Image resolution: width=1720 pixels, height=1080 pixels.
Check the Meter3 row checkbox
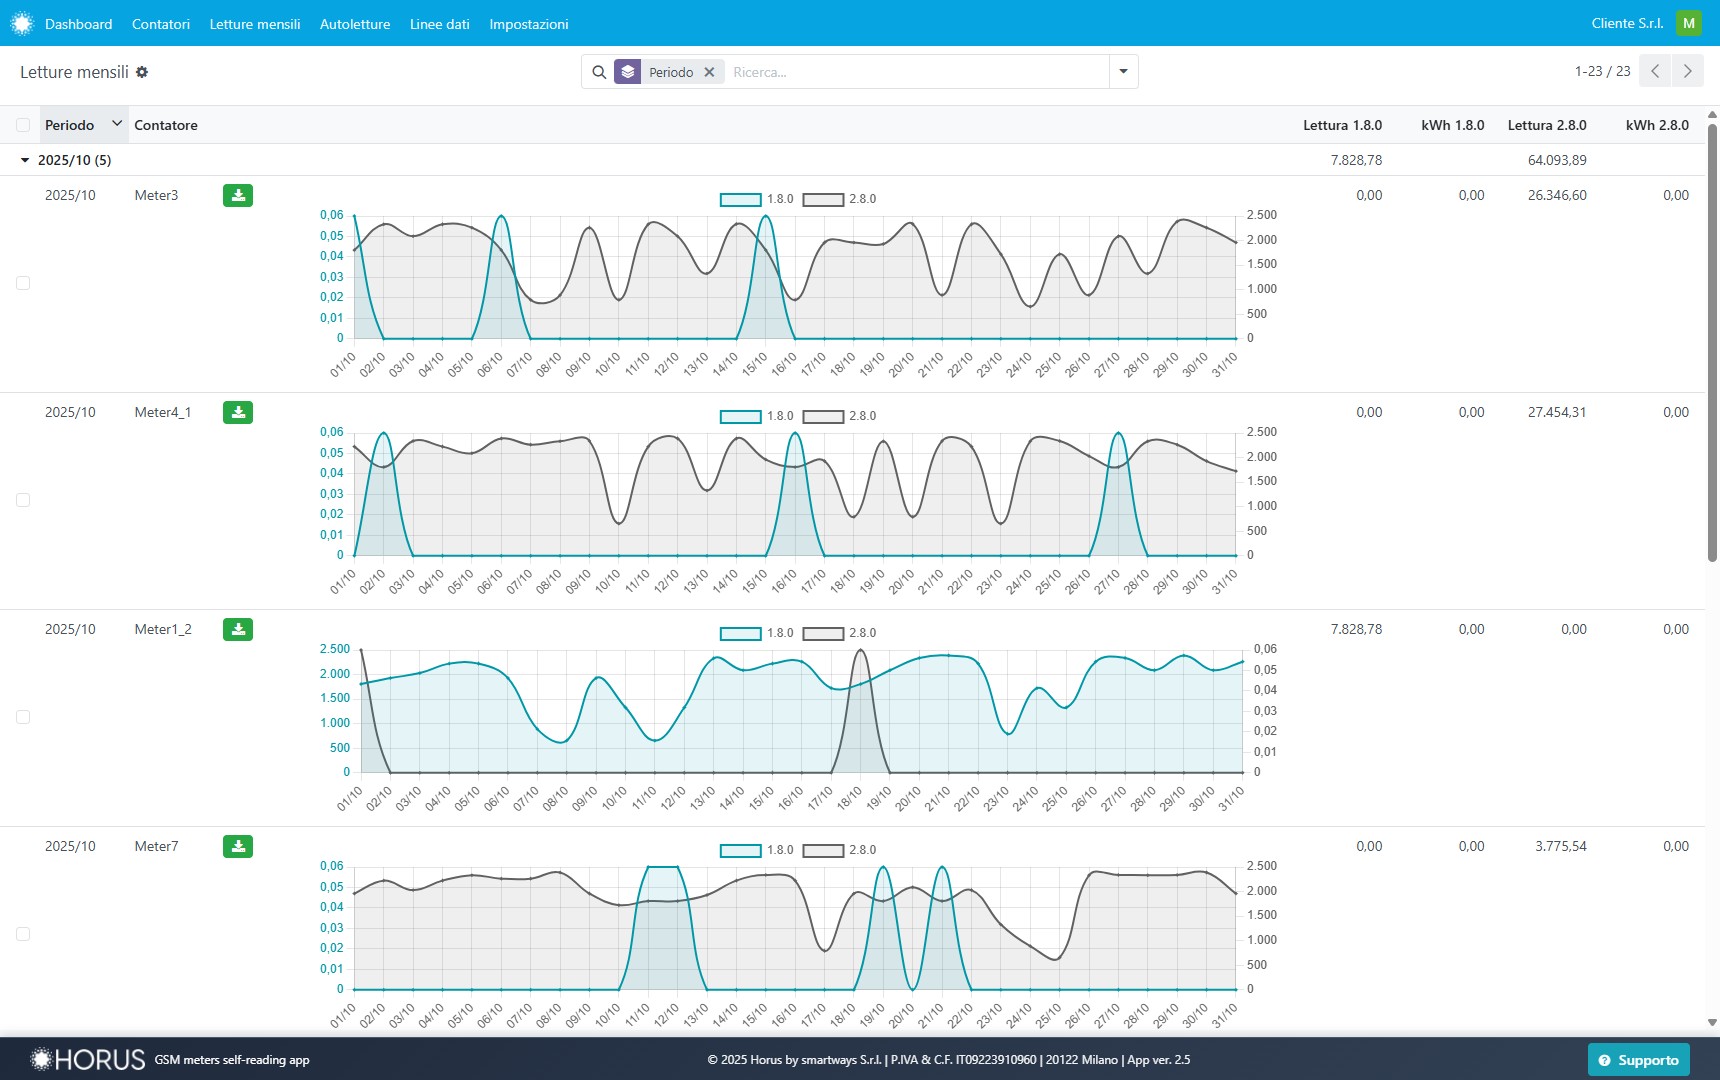click(x=23, y=283)
